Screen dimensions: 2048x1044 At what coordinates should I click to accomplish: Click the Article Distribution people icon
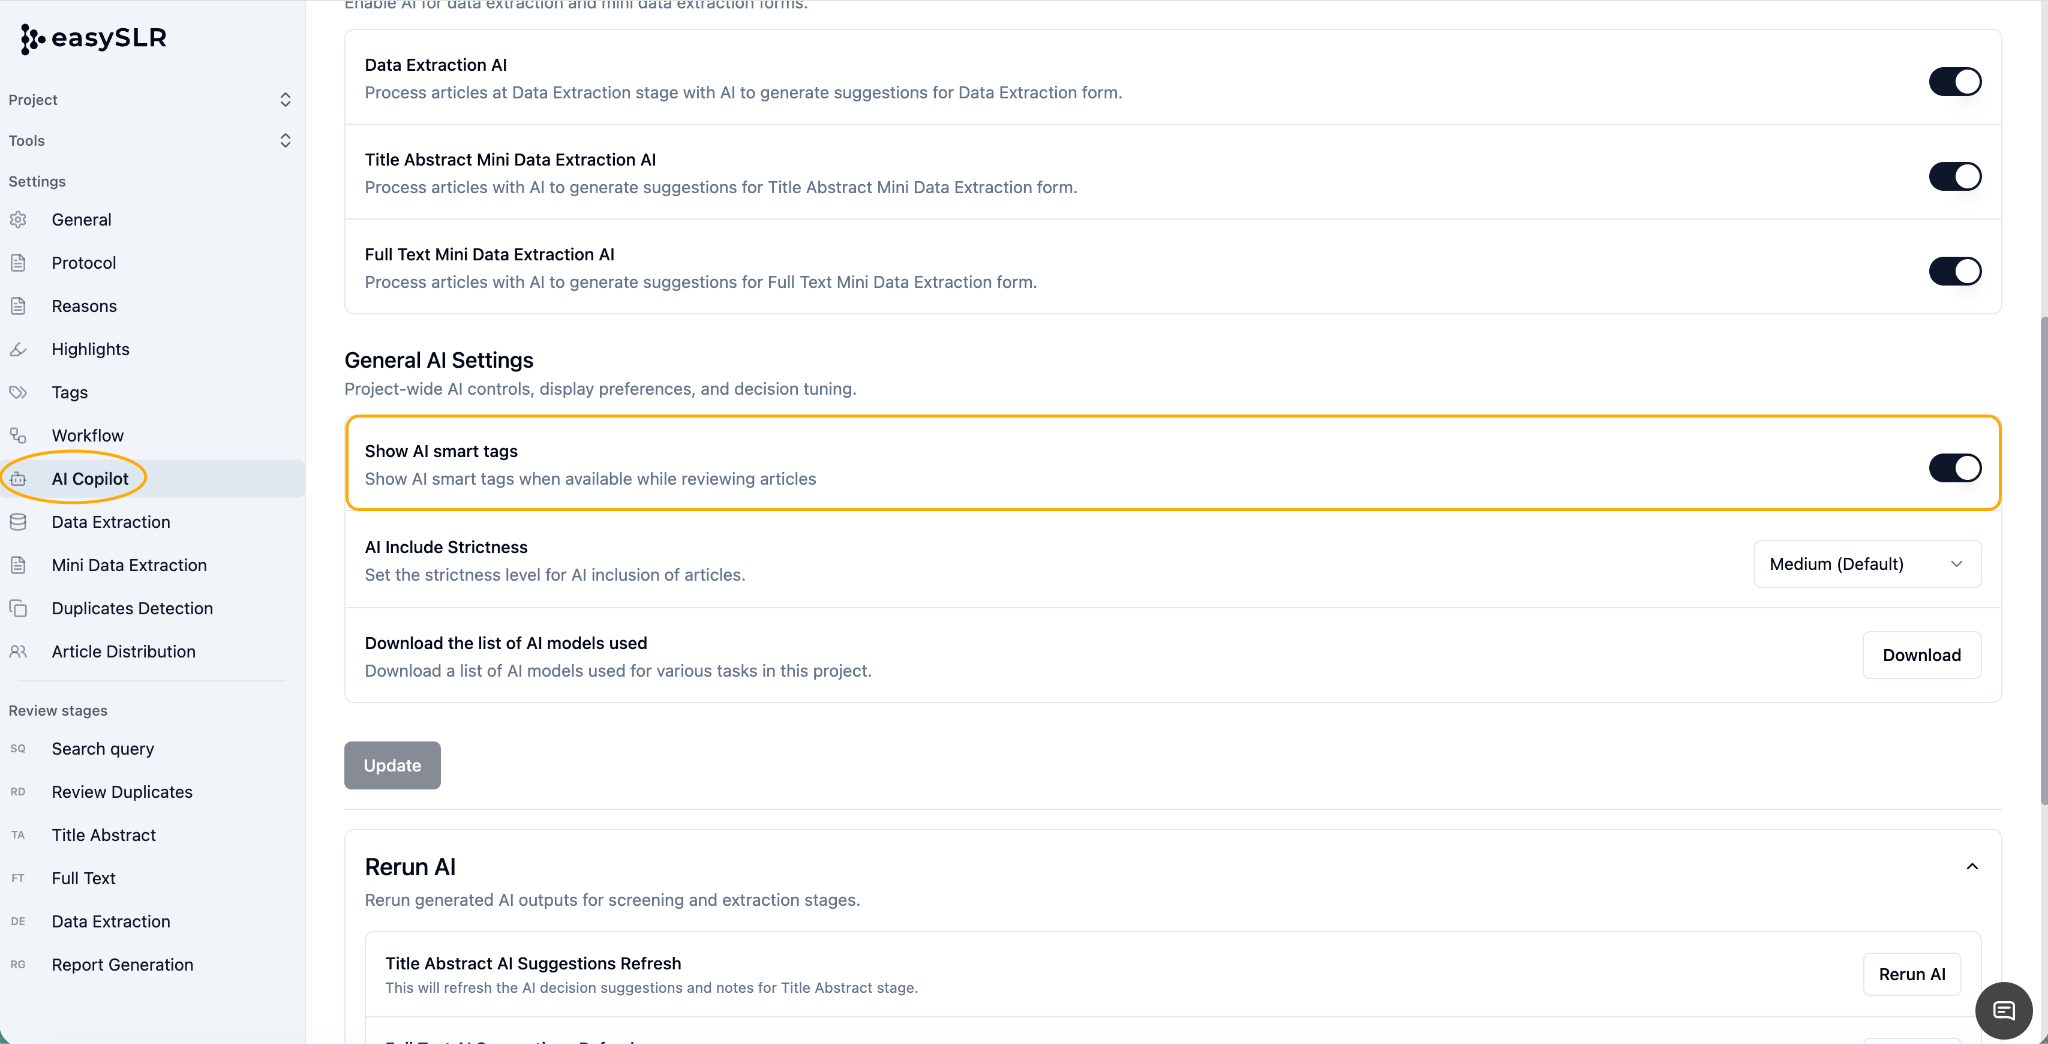point(18,651)
